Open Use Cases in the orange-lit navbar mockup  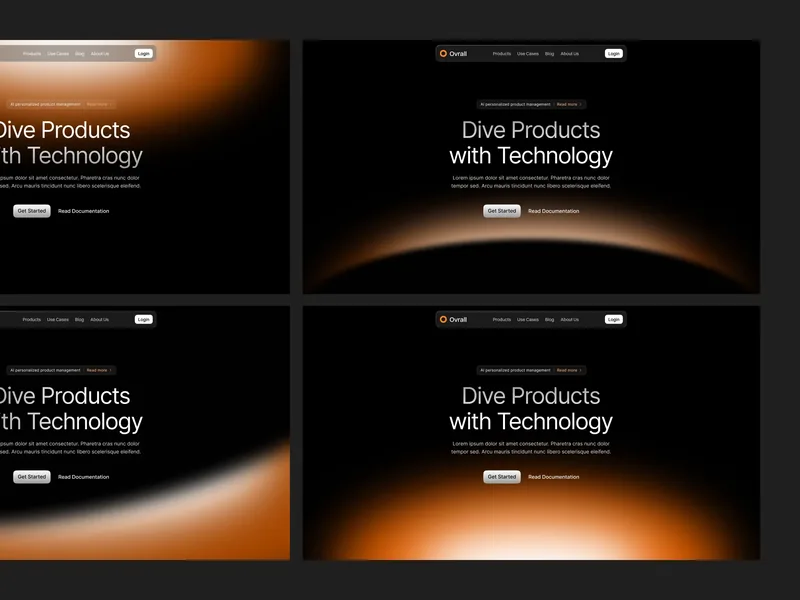click(58, 54)
